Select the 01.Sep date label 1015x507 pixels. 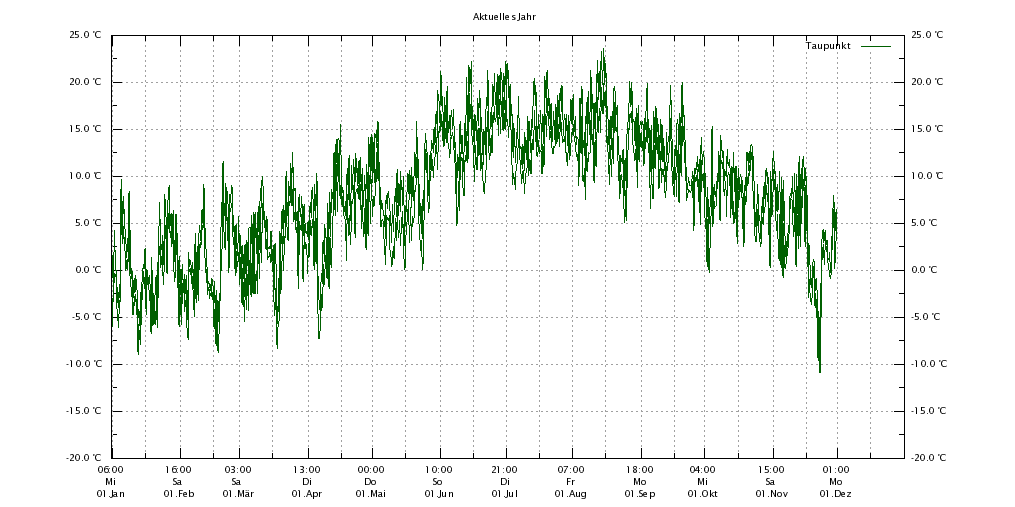pyautogui.click(x=640, y=494)
